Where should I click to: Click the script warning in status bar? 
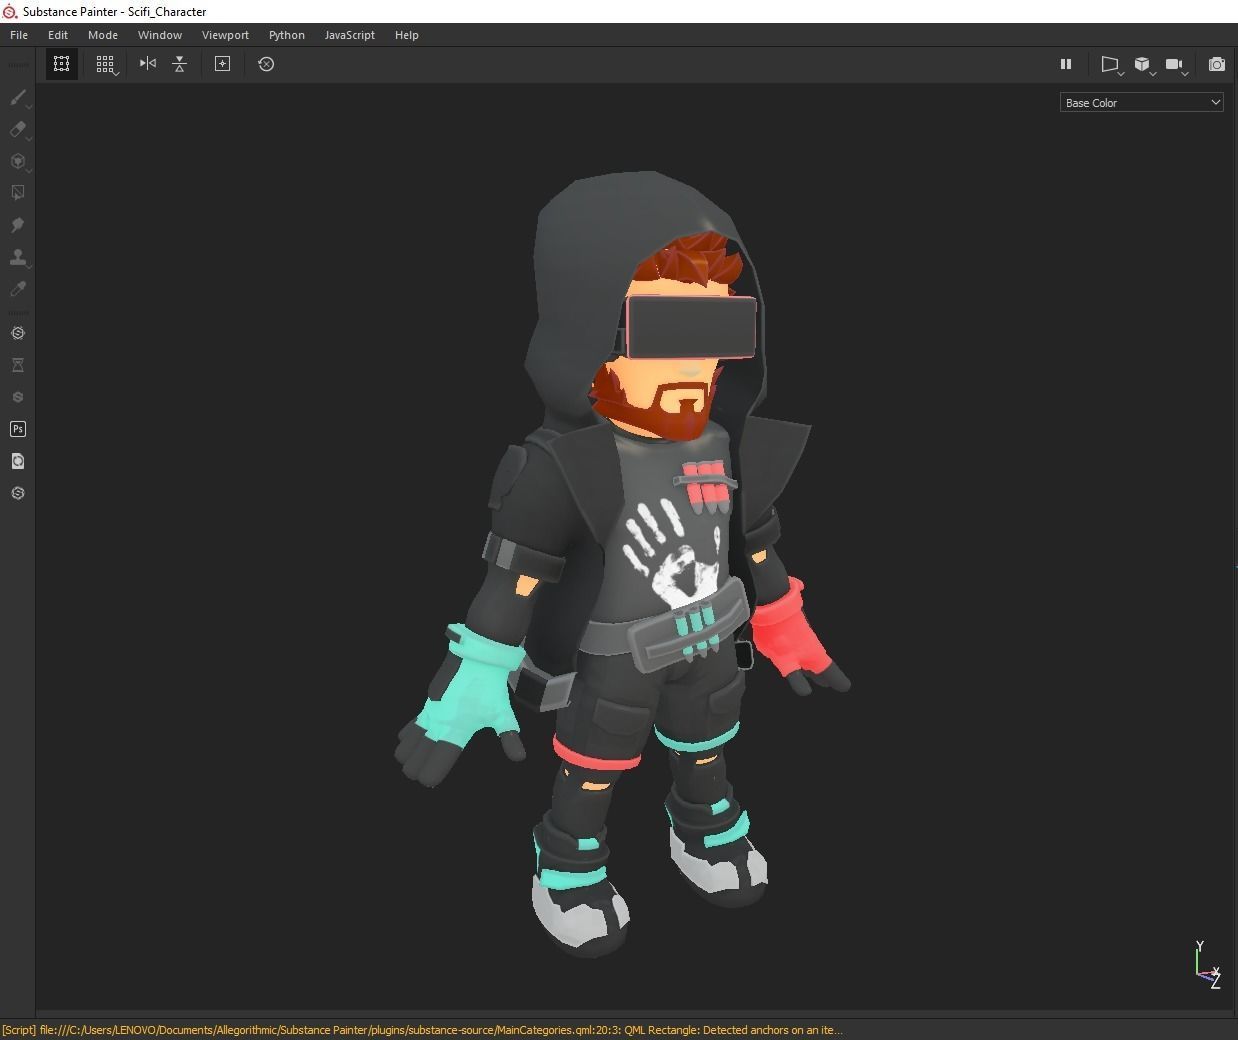[x=422, y=1030]
